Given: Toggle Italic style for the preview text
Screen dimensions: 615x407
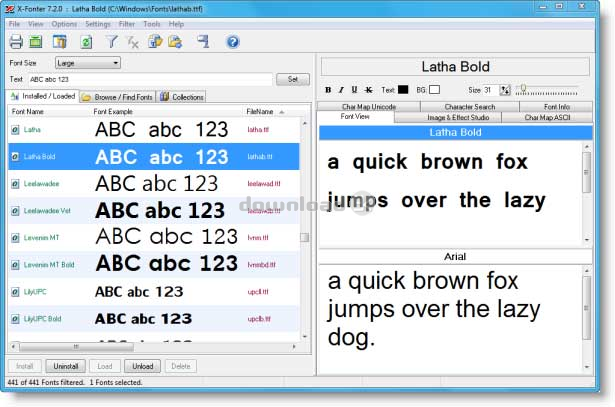Looking at the screenshot, I should pyautogui.click(x=341, y=90).
